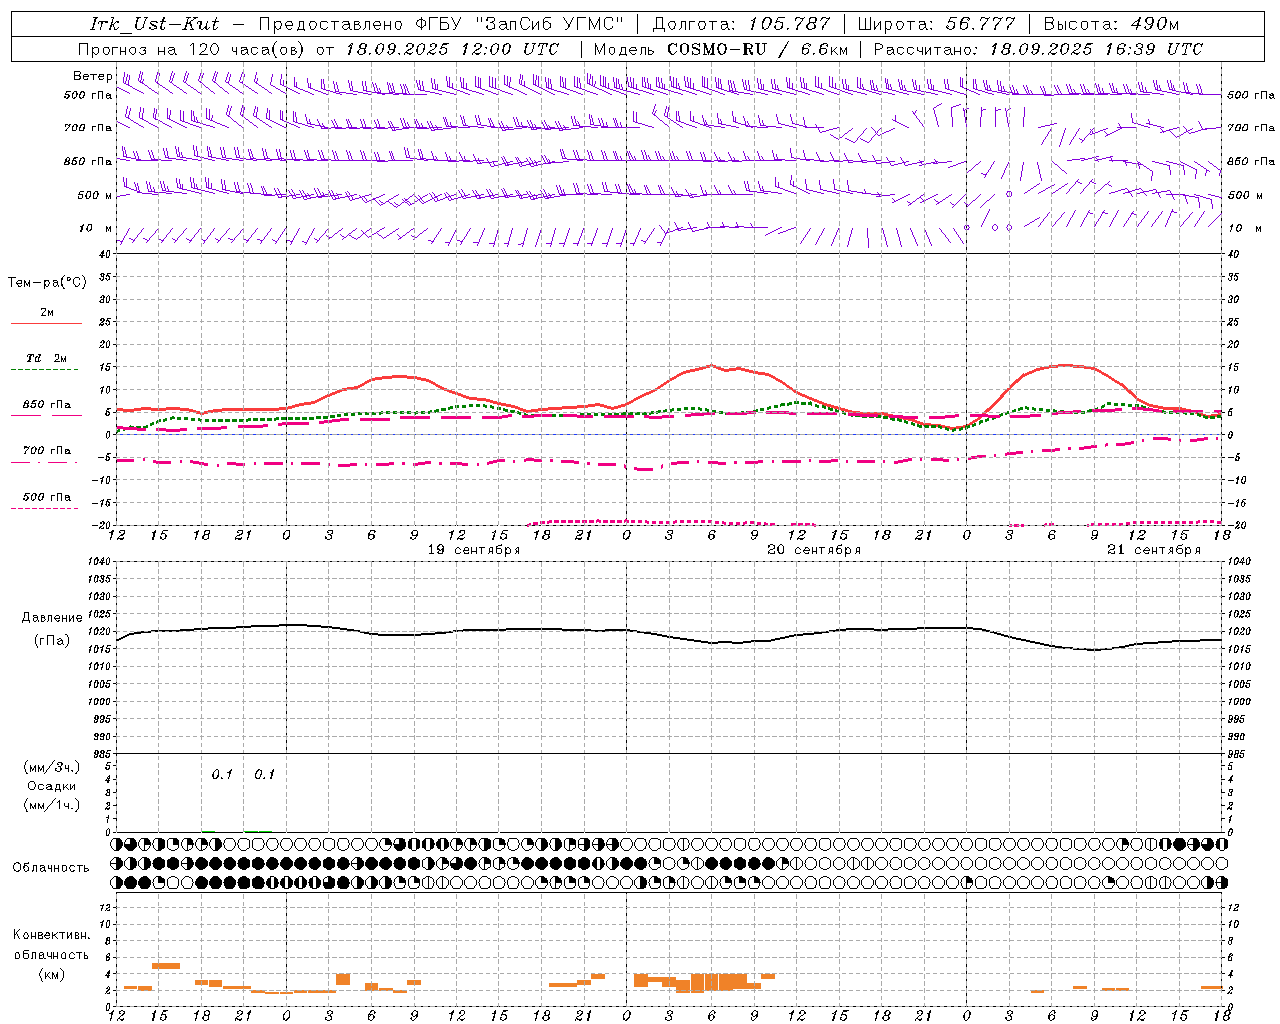
Task: Select the text Предоставлено ФГБУ "ЗапСиб УГМС"
Action: click(442, 24)
